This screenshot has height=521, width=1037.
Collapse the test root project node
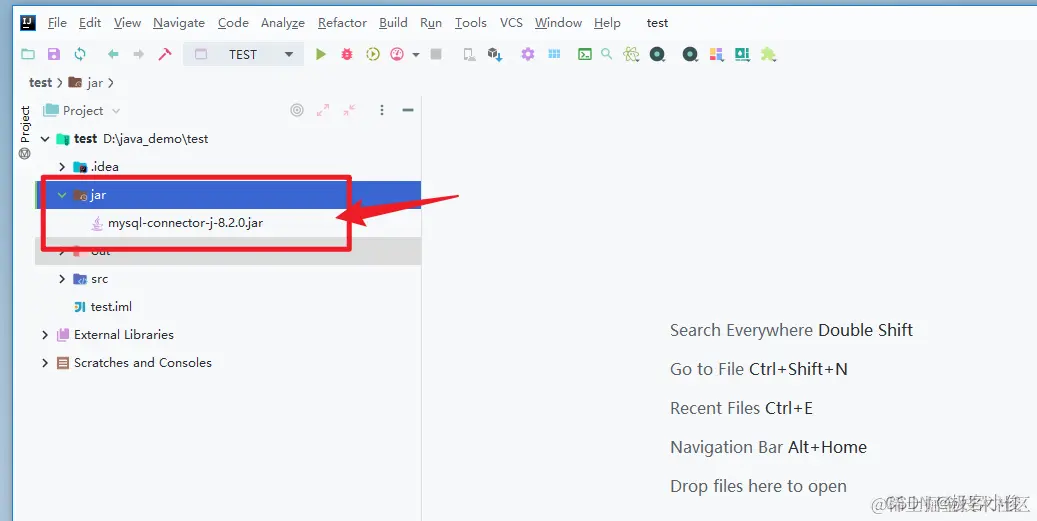tap(45, 139)
